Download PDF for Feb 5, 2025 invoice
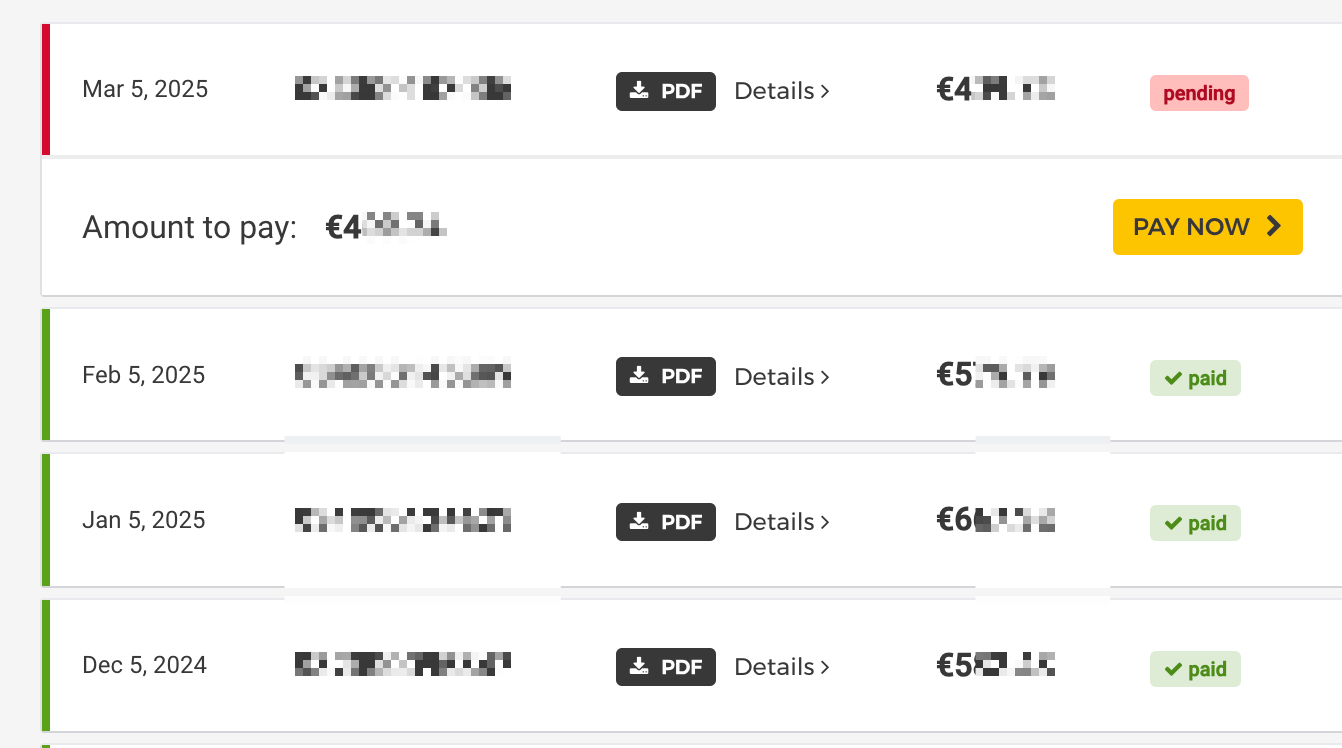The width and height of the screenshot is (1342, 748). click(x=665, y=377)
